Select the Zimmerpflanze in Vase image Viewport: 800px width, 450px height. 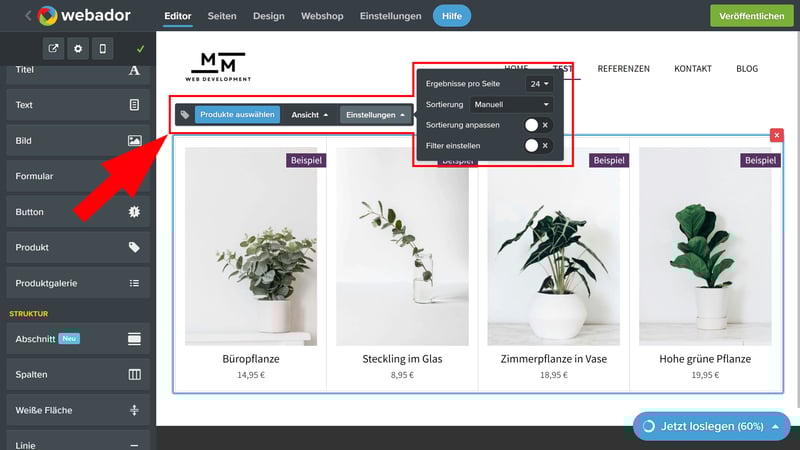554,246
